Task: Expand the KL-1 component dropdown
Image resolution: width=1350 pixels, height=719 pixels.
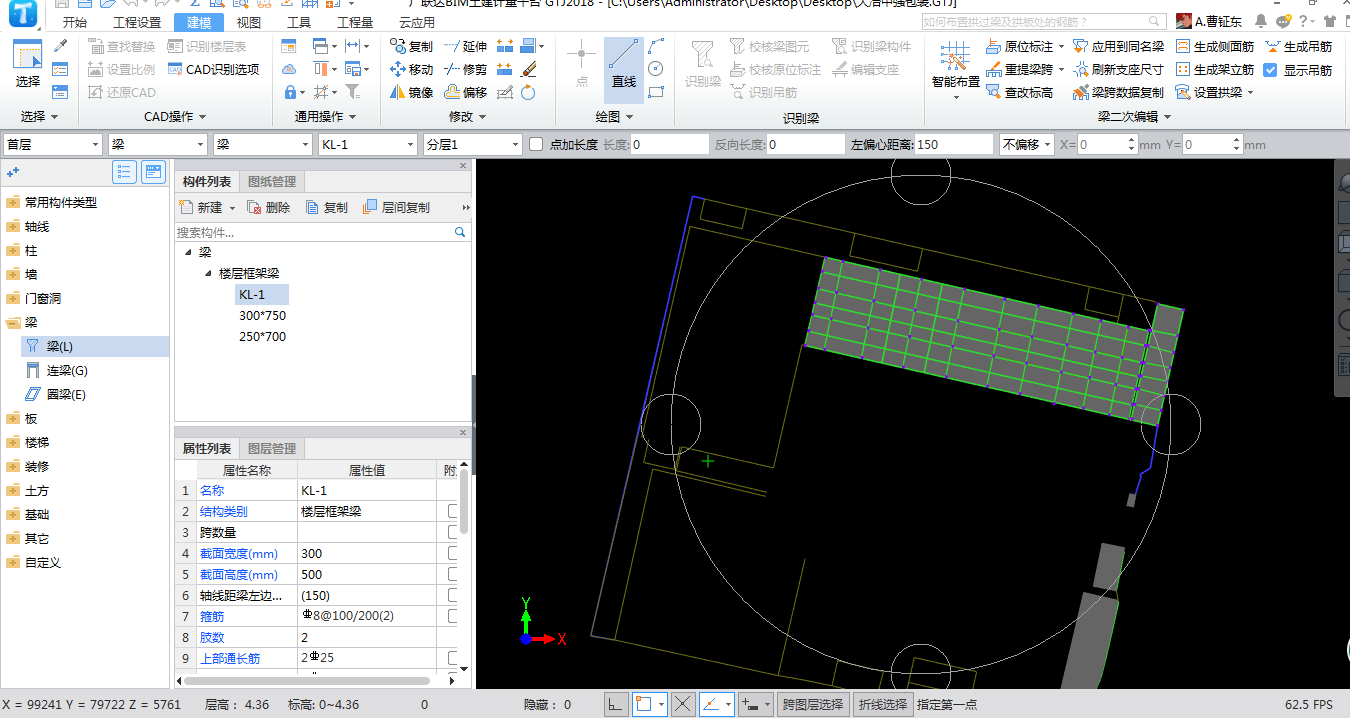Action: click(367, 145)
